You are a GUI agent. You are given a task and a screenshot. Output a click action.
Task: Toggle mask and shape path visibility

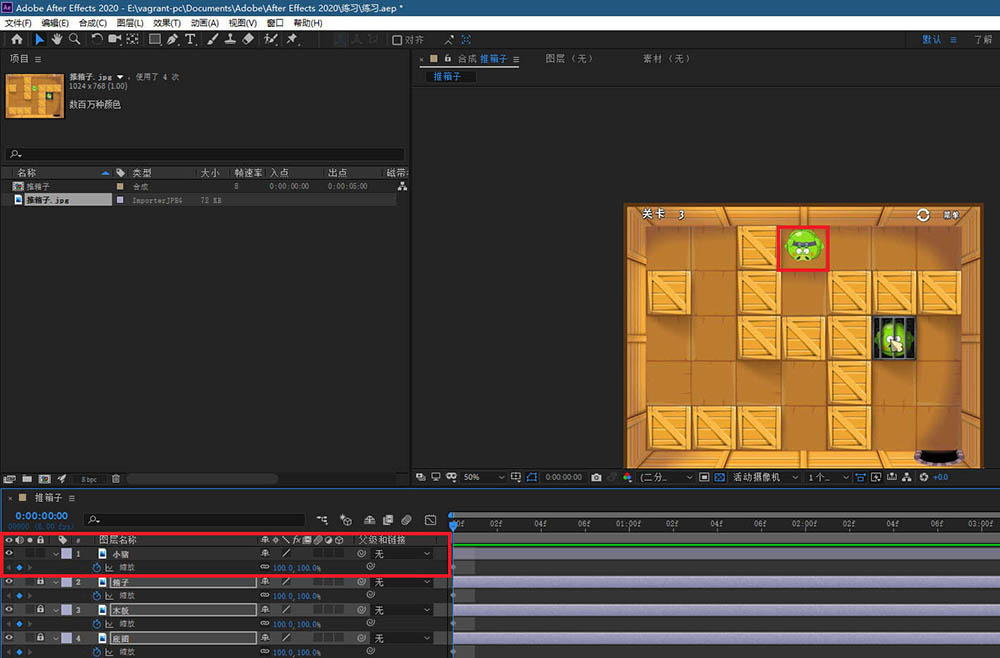pos(532,477)
